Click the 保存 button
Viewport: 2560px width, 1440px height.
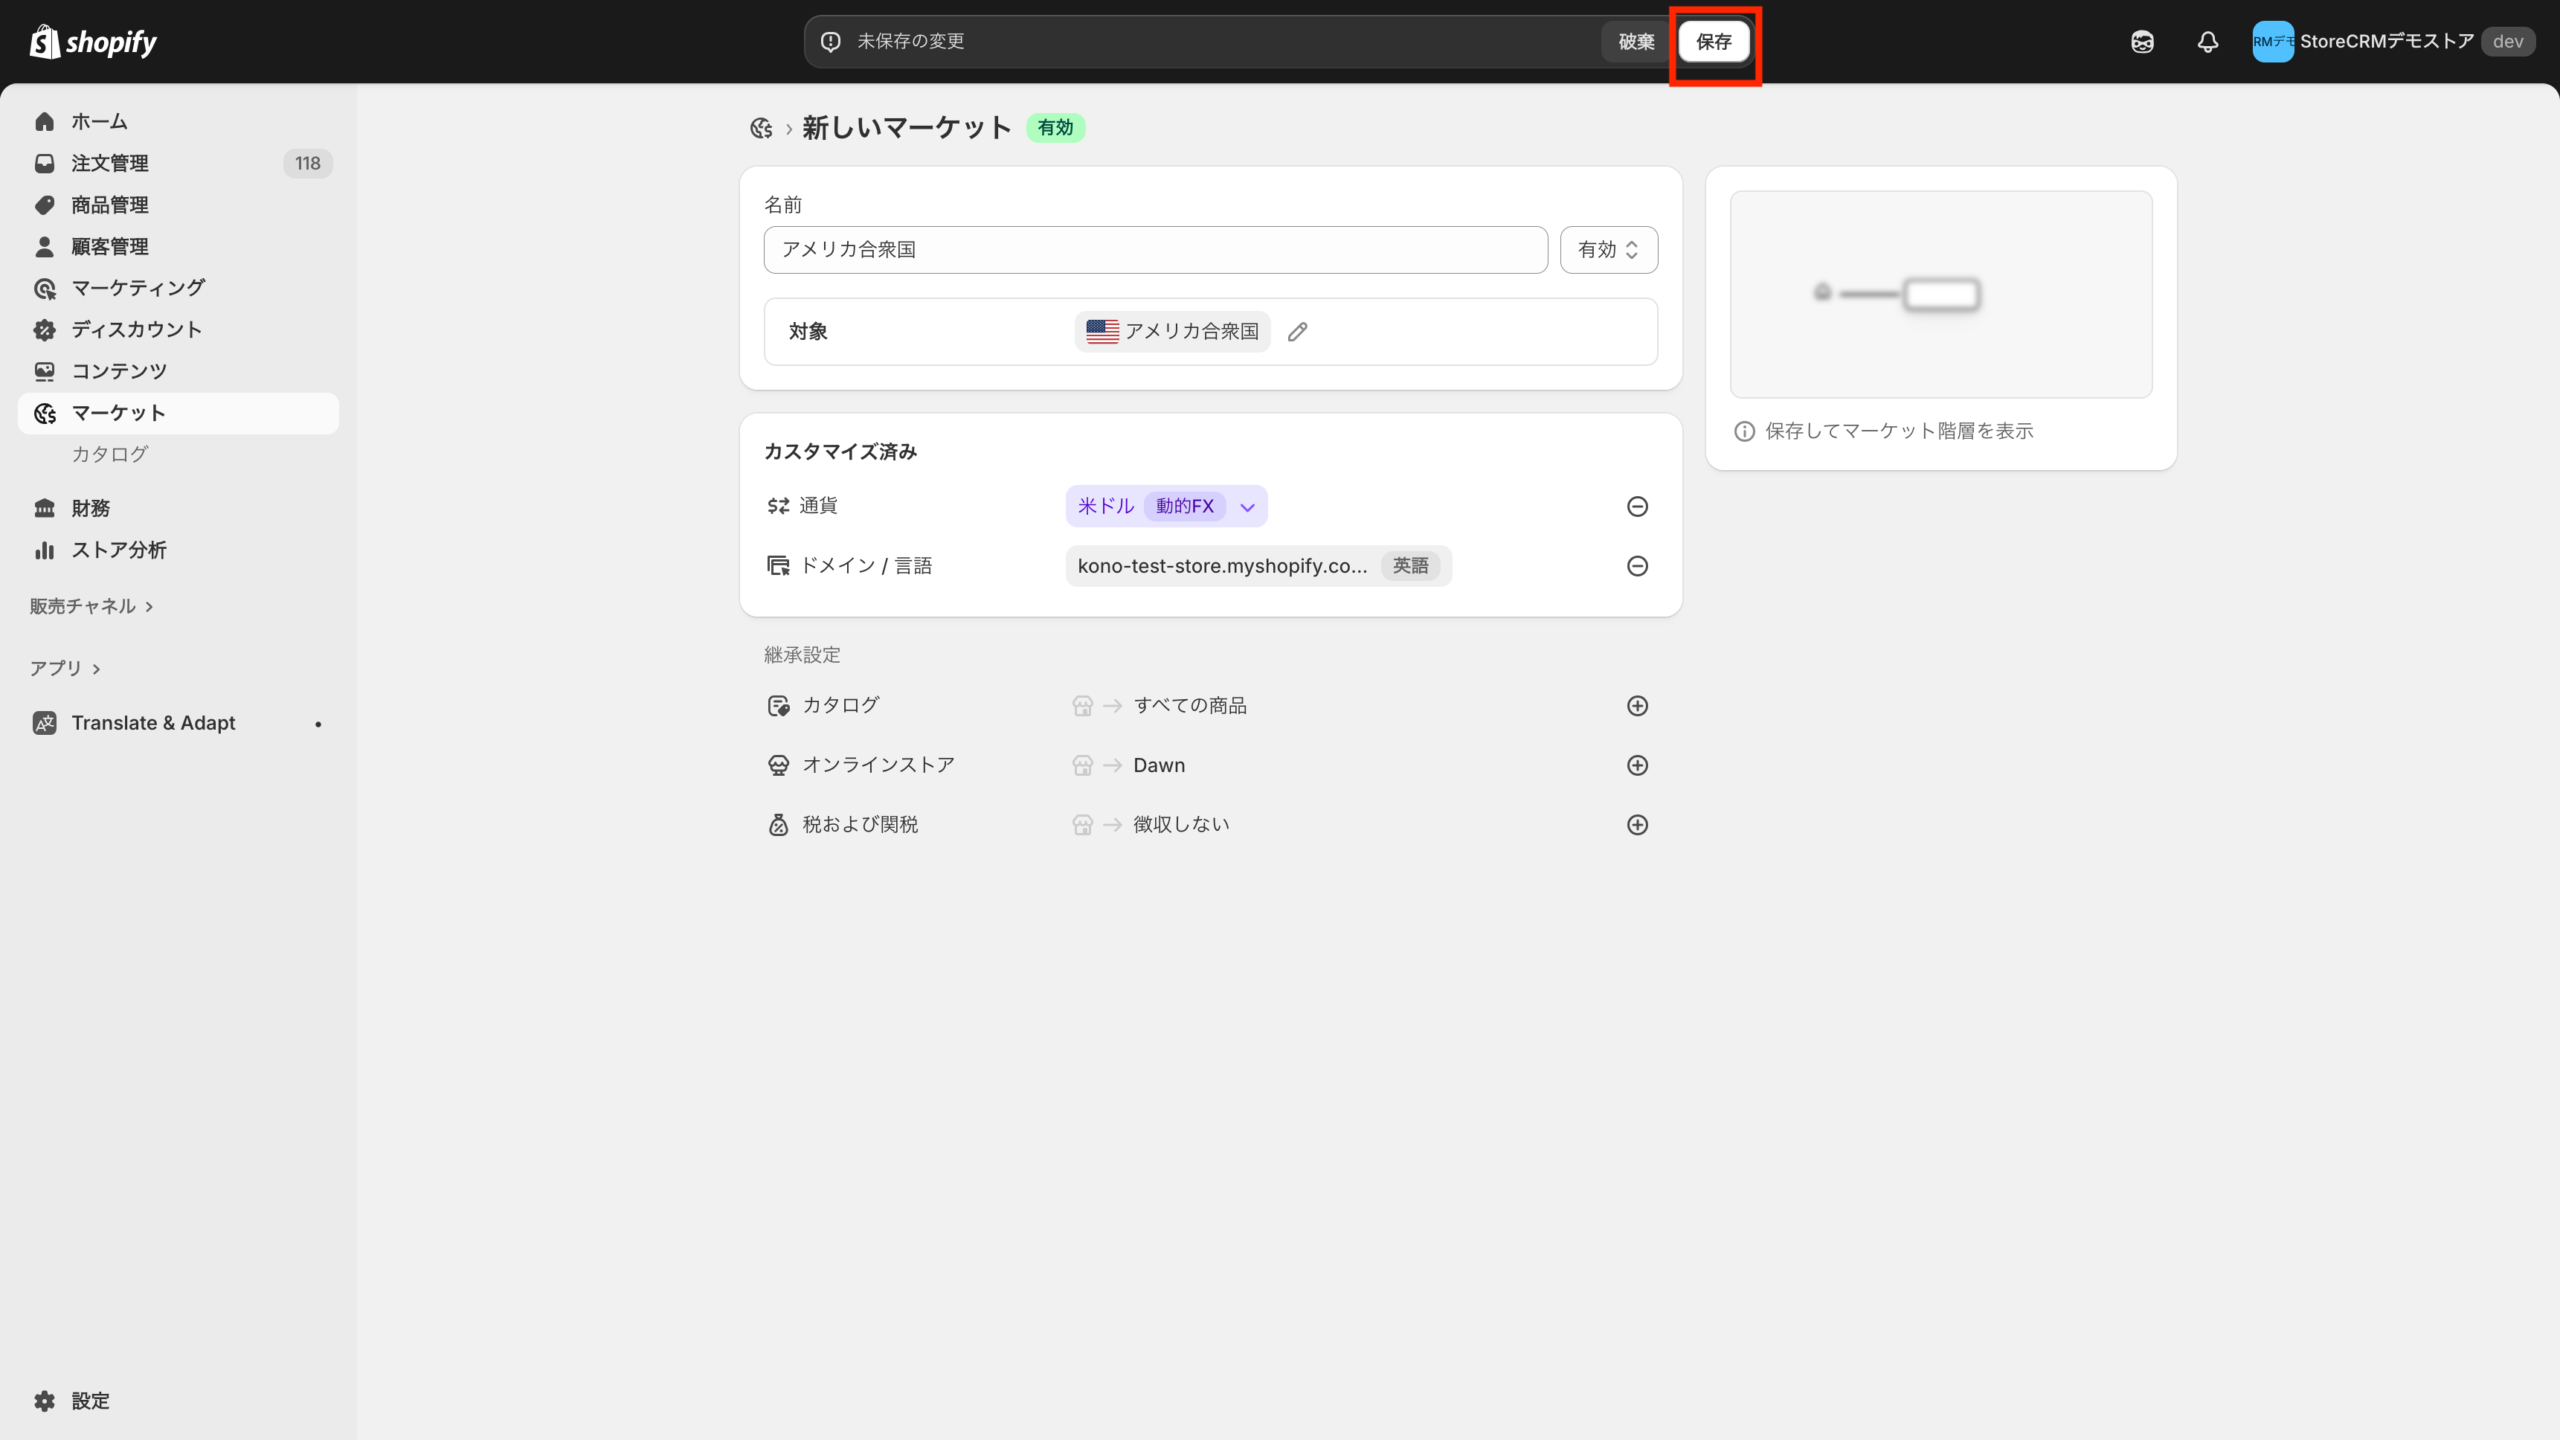pos(1713,42)
